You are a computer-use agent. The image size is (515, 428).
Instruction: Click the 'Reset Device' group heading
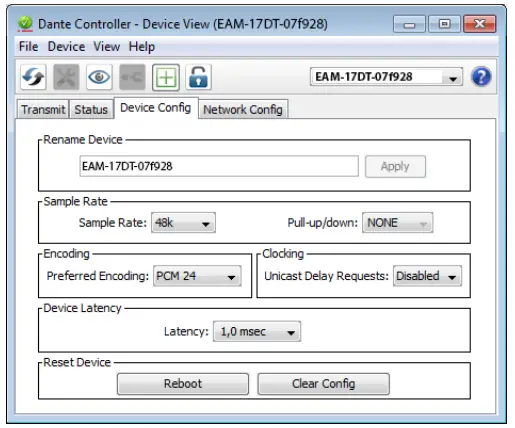tap(77, 362)
